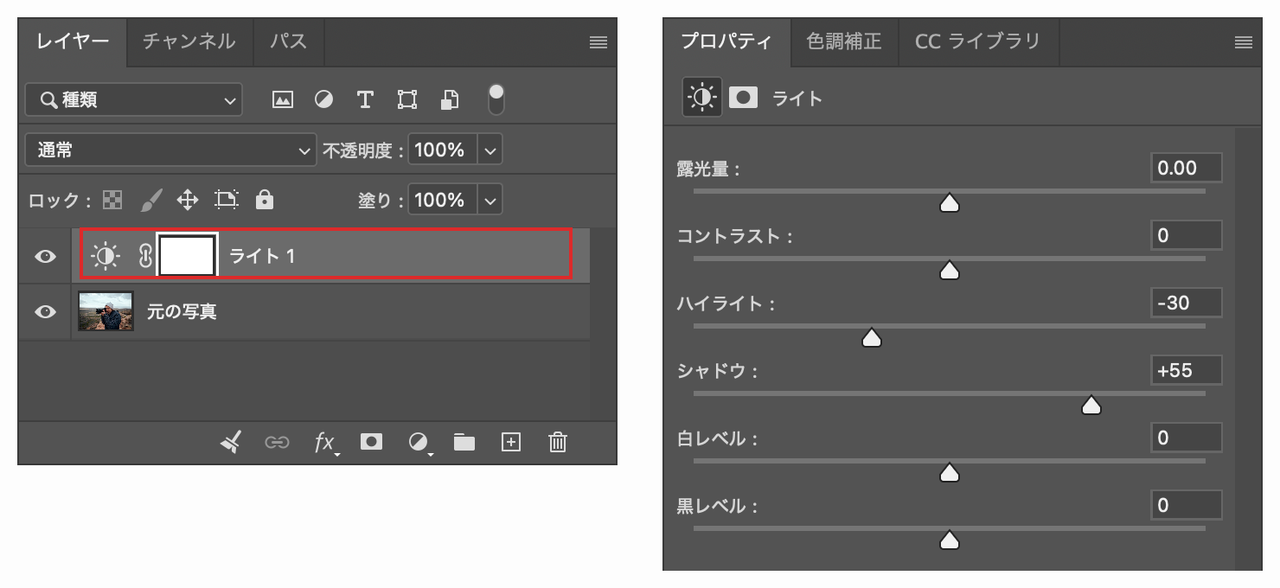Create a new layer group folder
This screenshot has width=1280, height=588.
click(x=464, y=442)
